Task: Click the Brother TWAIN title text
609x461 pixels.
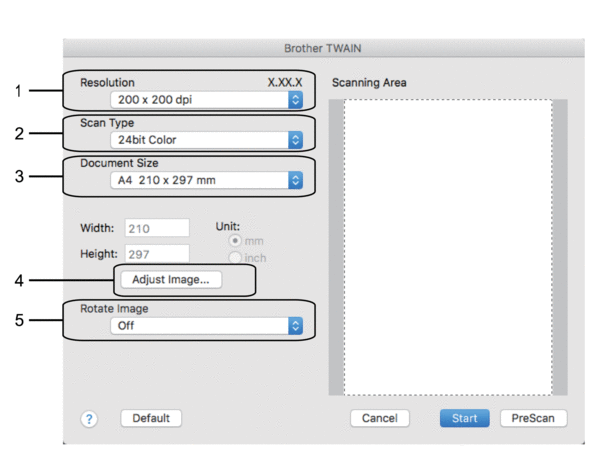Action: pyautogui.click(x=323, y=48)
